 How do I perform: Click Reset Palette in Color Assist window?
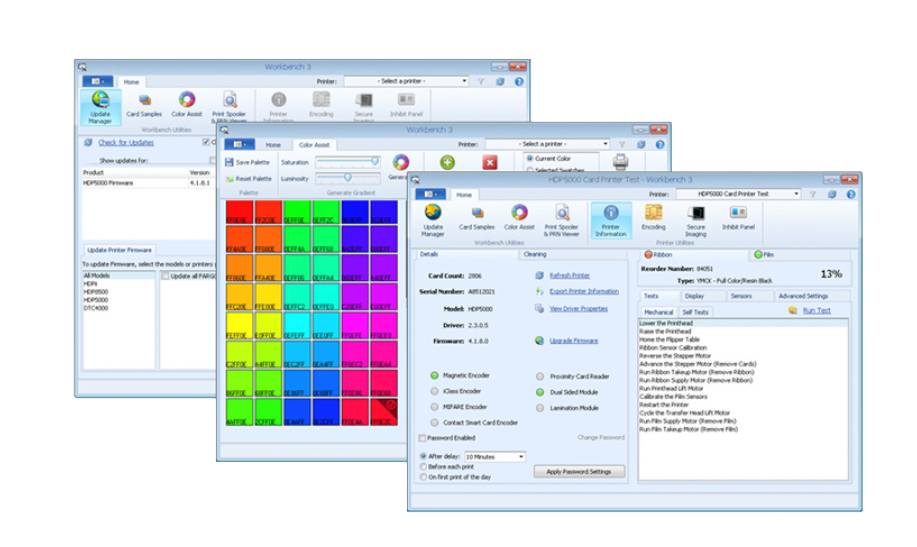pos(249,178)
